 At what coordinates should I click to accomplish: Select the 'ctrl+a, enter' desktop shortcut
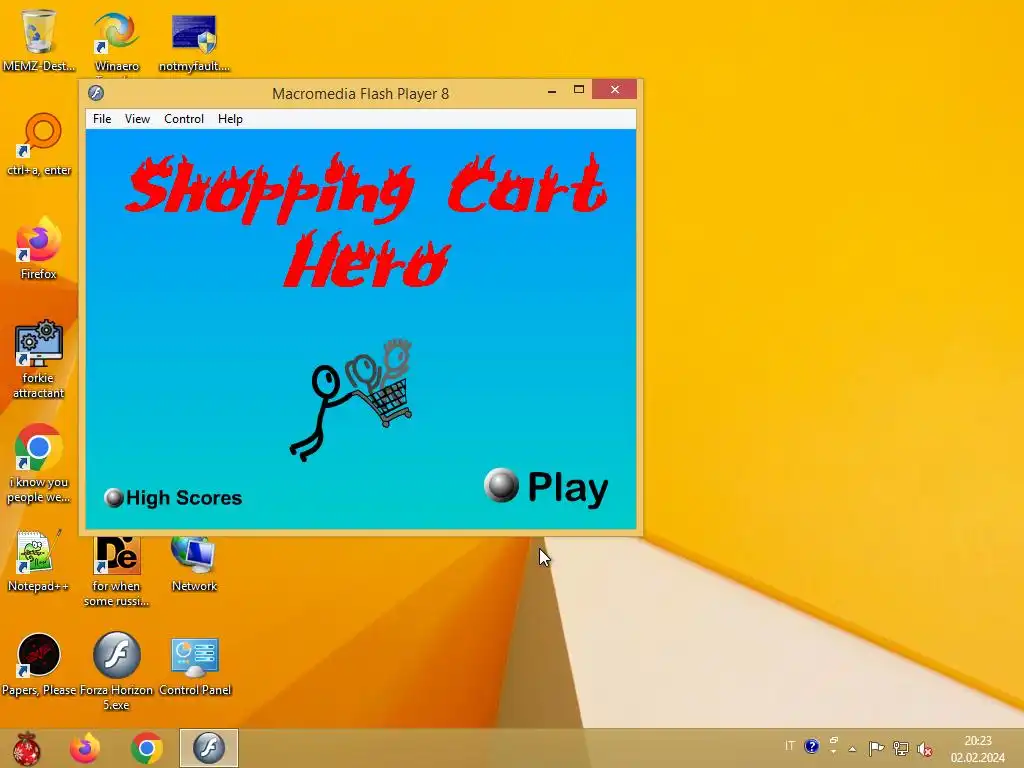point(39,145)
